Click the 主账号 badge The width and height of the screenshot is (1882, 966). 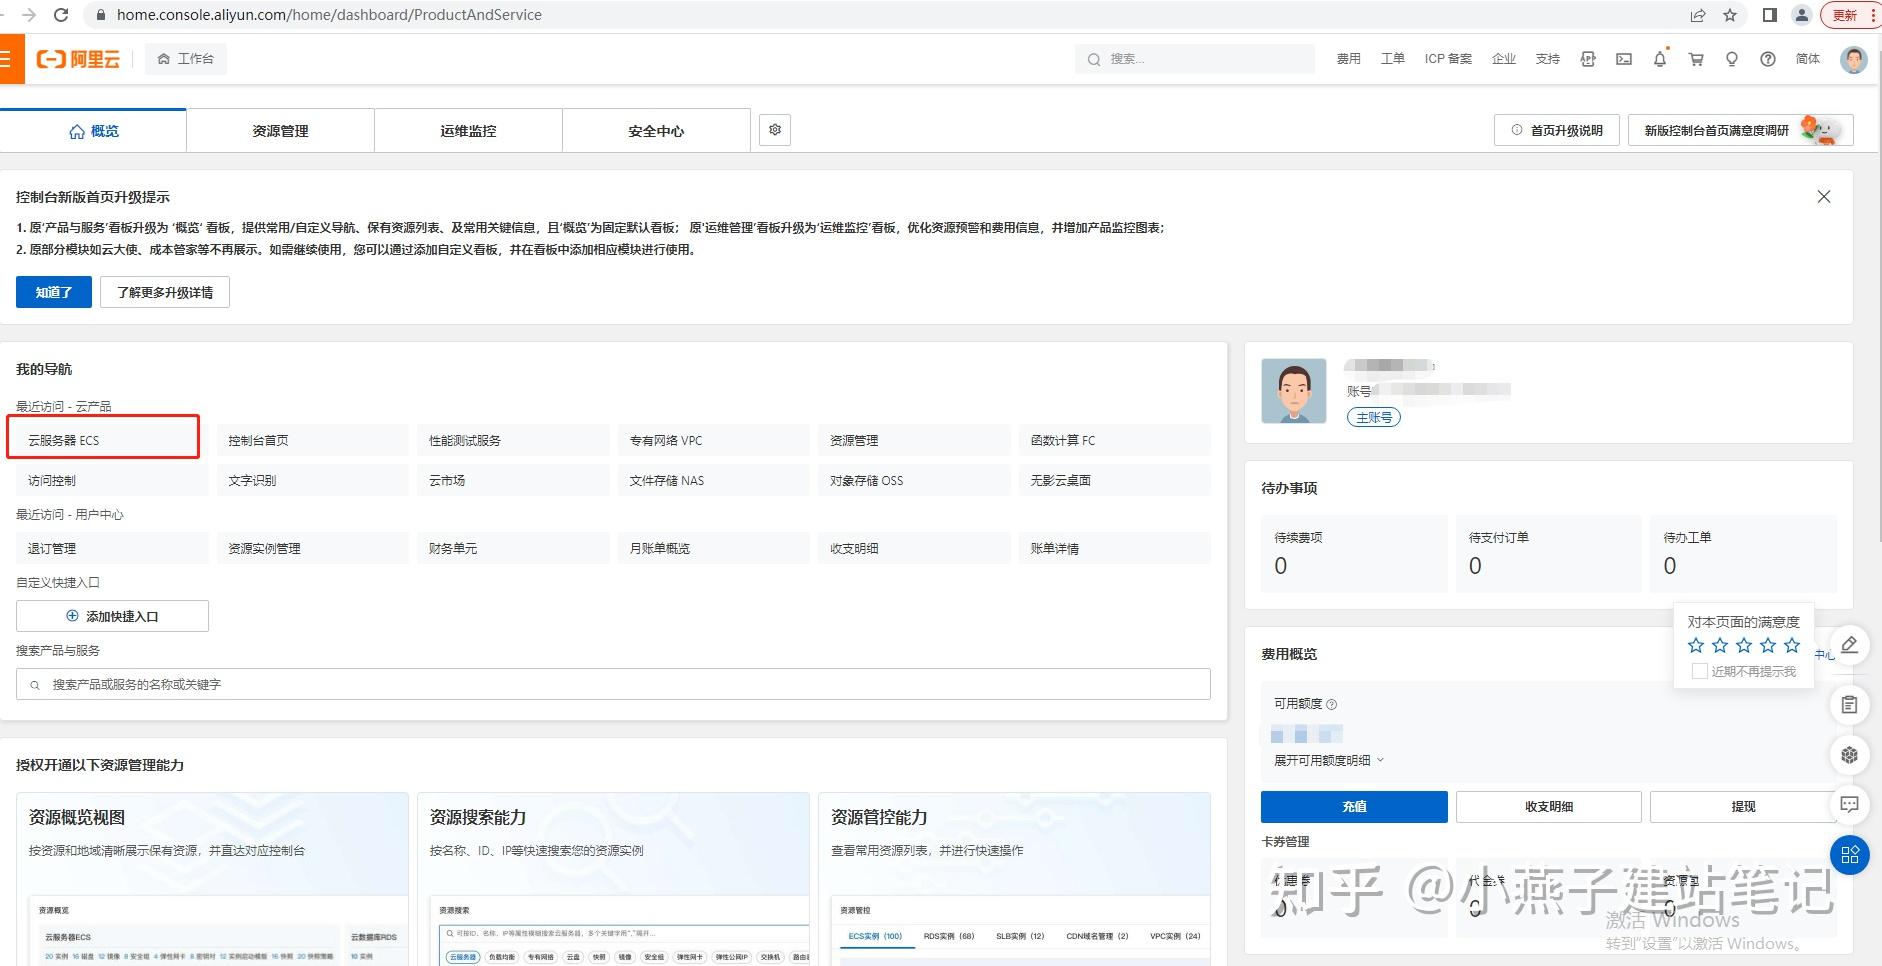pos(1374,417)
